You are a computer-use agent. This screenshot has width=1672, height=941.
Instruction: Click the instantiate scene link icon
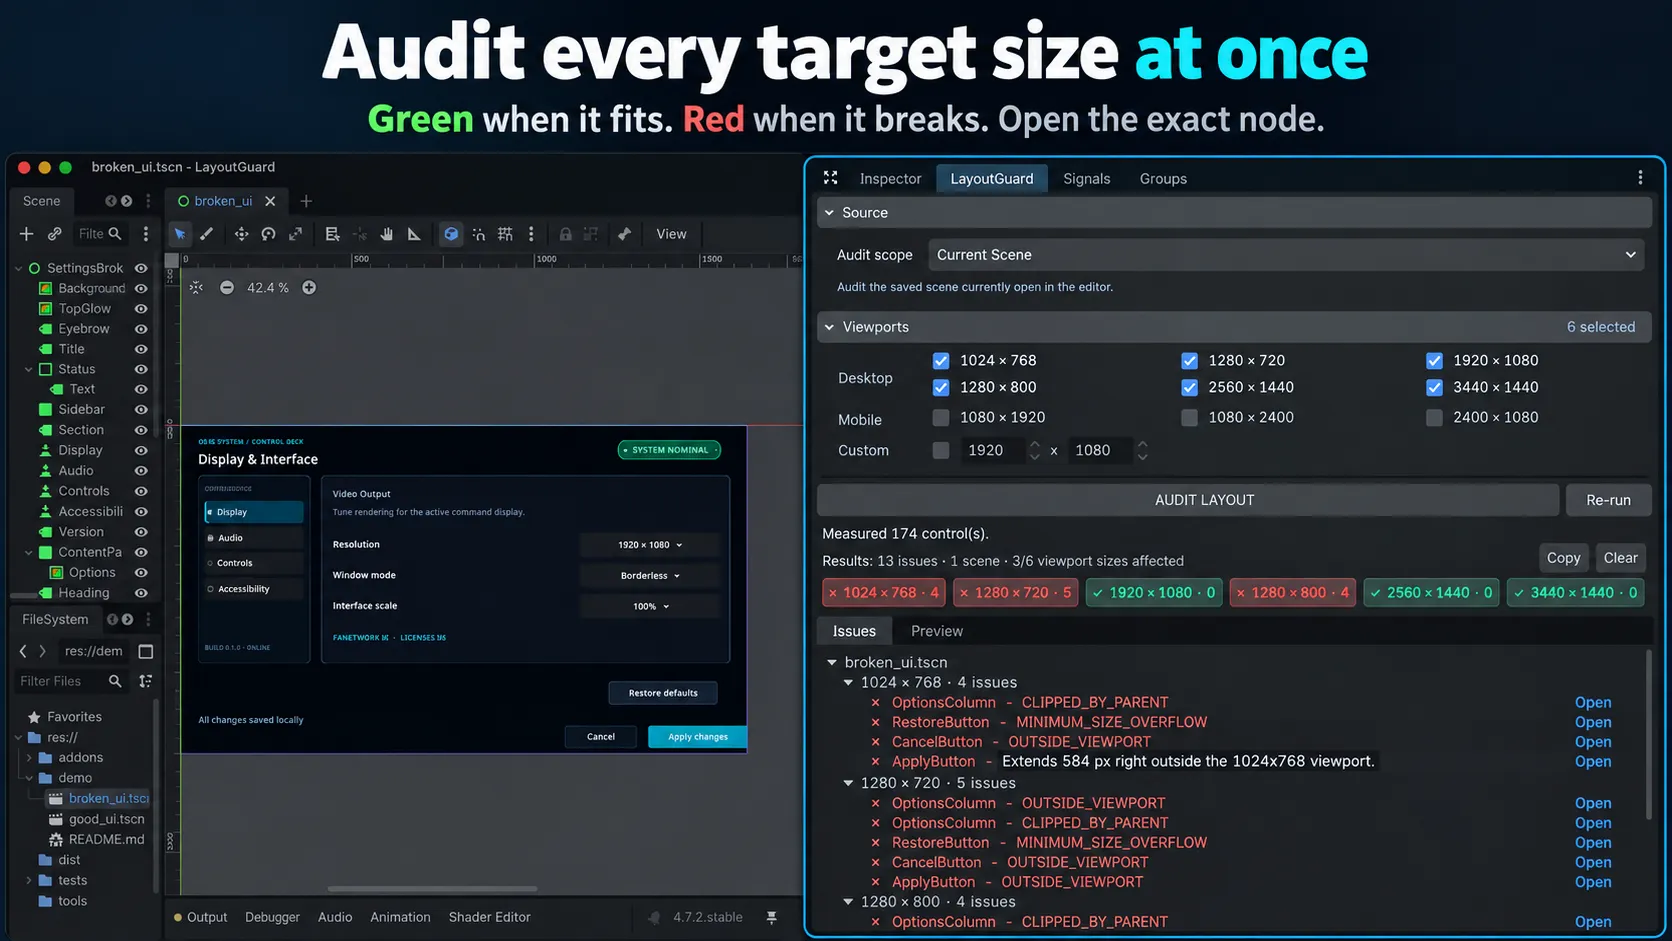pyautogui.click(x=55, y=234)
